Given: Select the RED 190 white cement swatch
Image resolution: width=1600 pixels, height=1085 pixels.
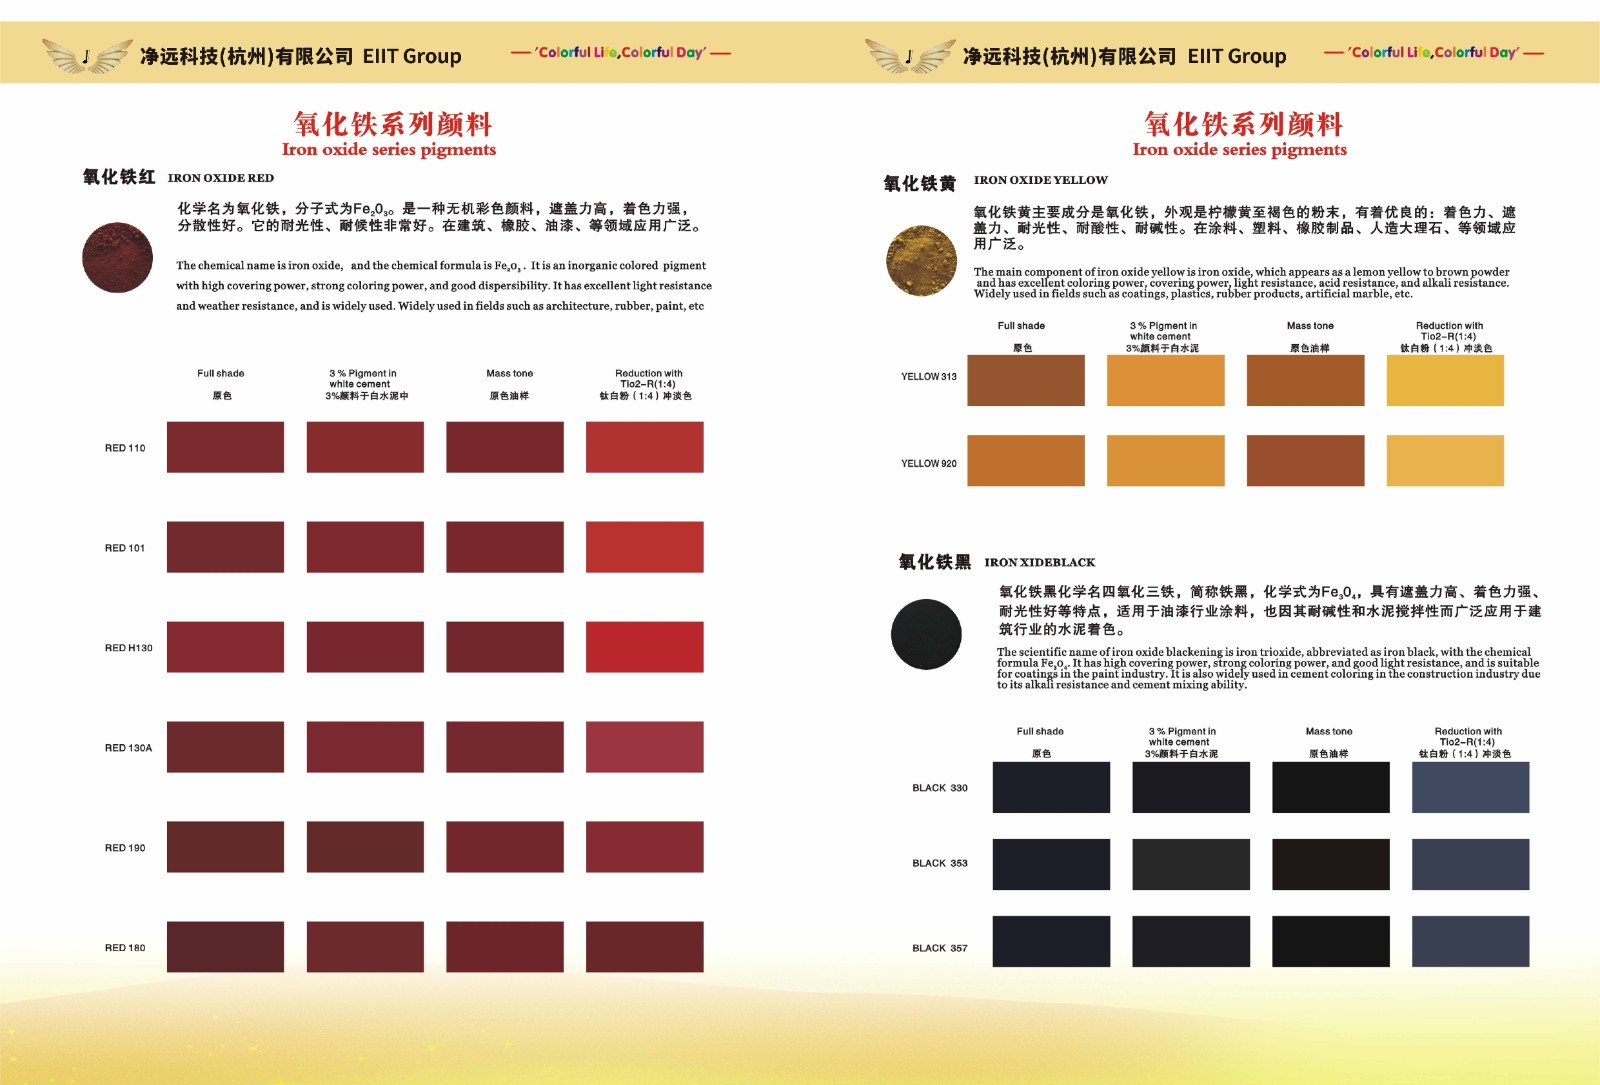Looking at the screenshot, I should [365, 847].
